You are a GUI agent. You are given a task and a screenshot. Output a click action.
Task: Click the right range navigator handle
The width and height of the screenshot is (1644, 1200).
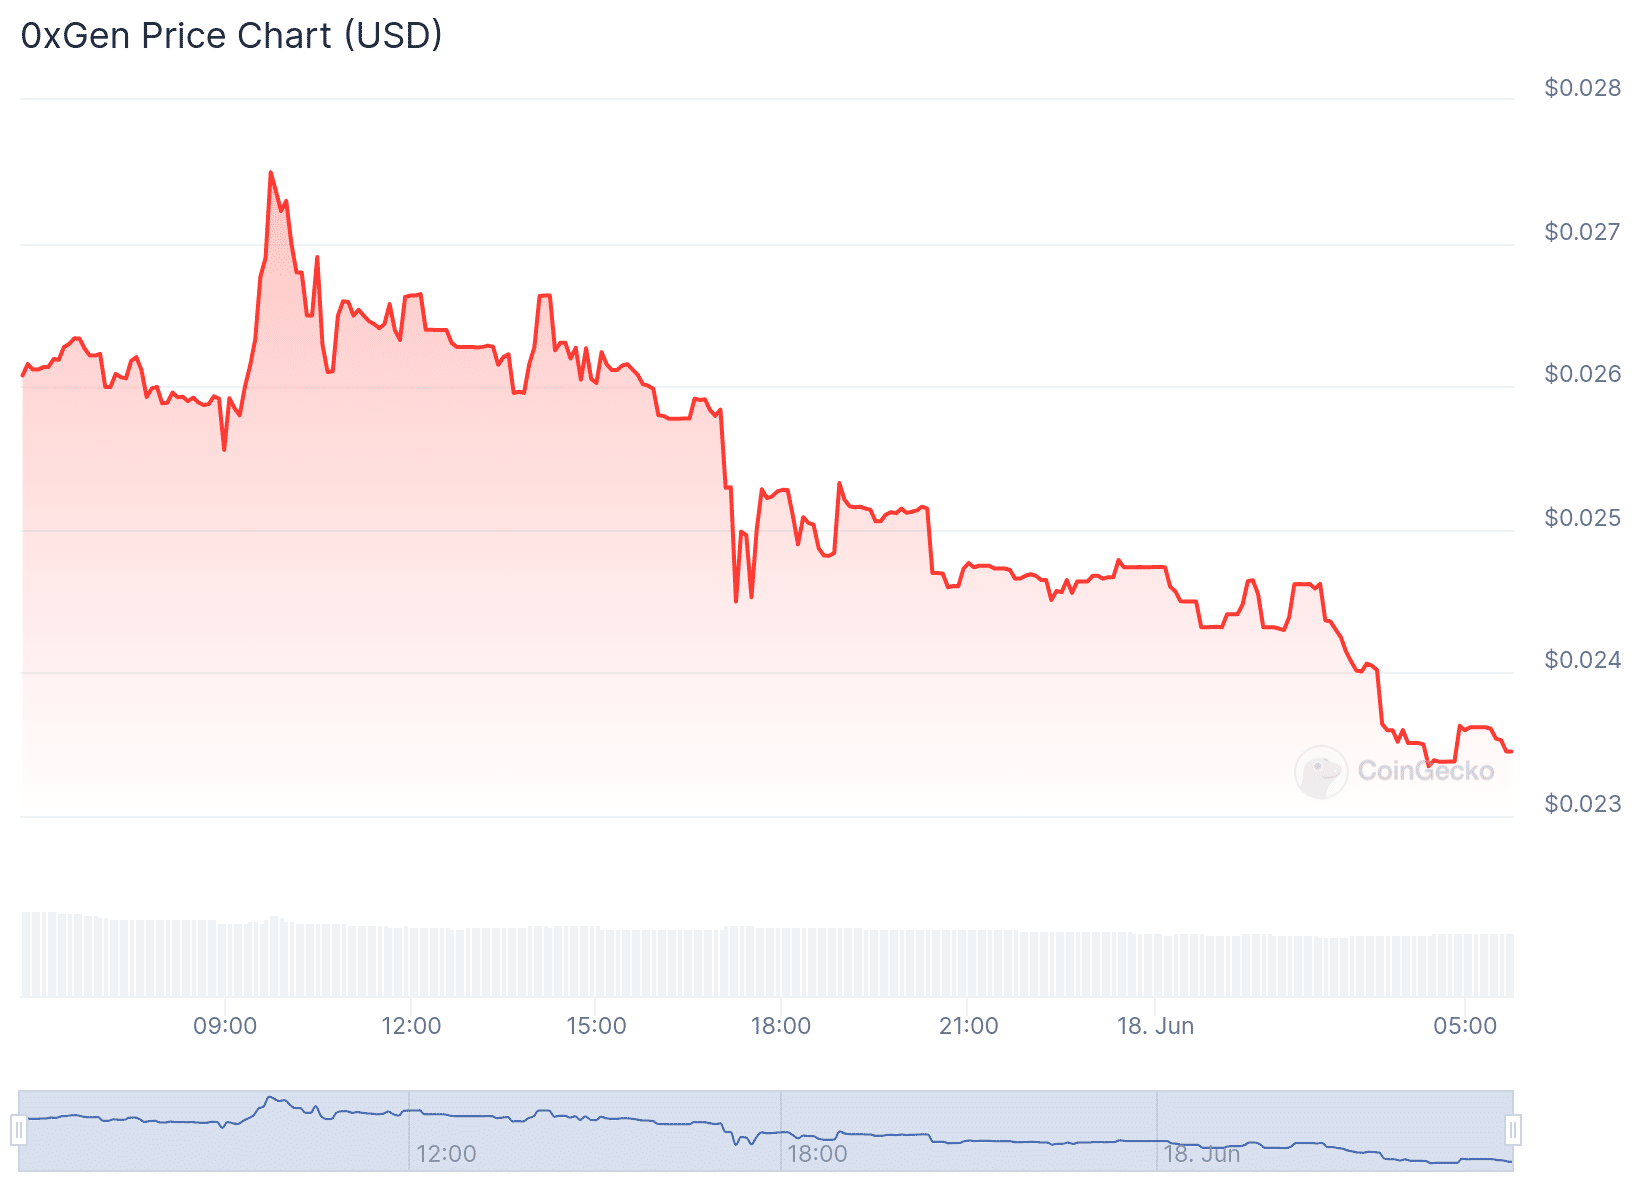click(x=1513, y=1130)
